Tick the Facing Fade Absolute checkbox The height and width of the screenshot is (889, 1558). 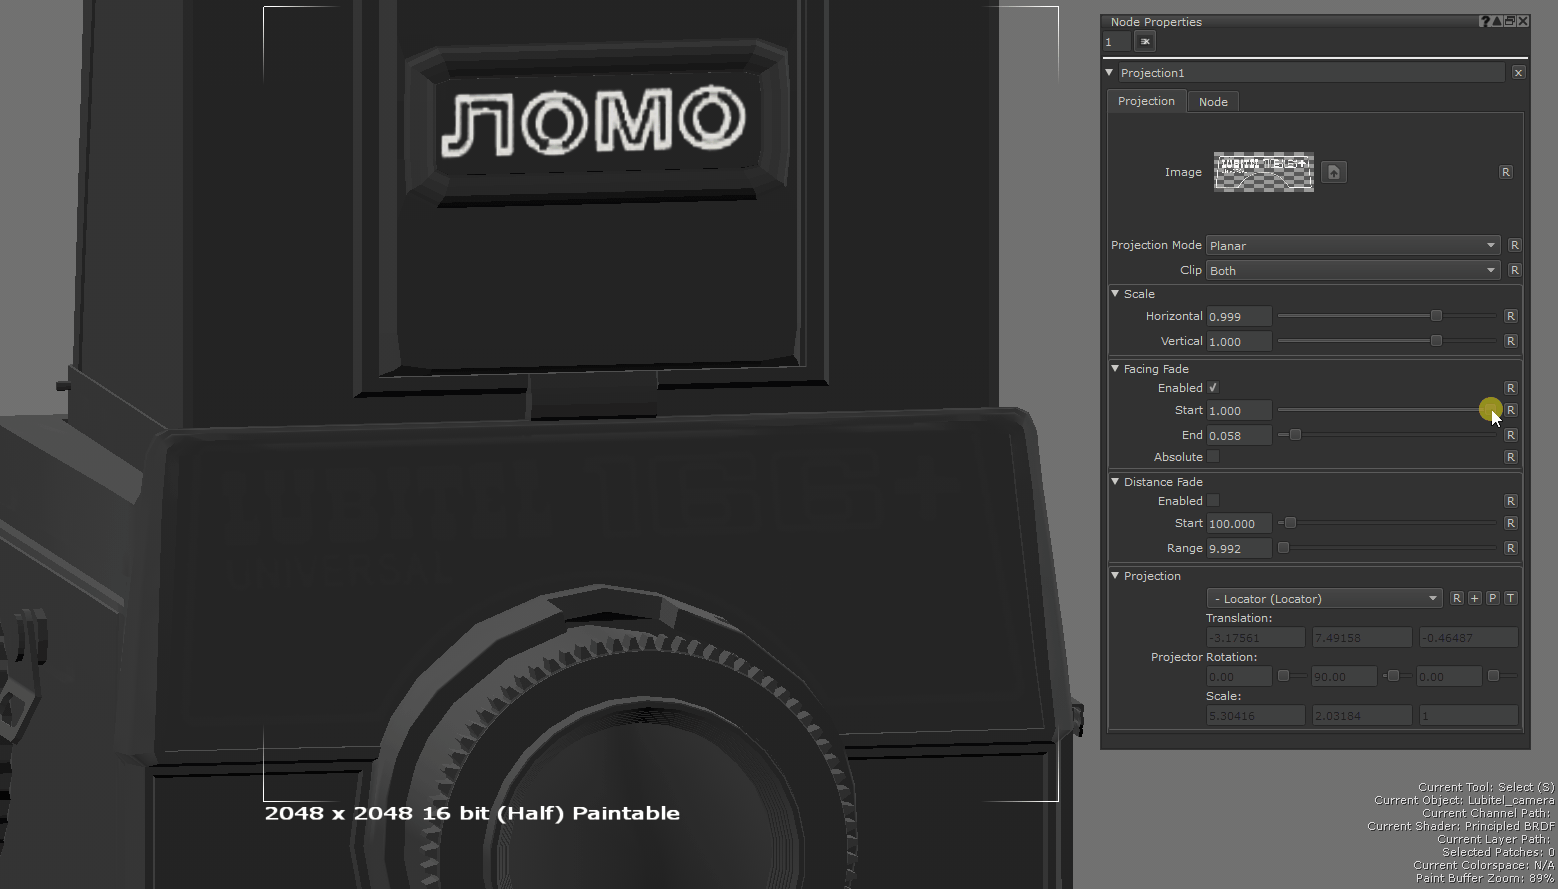click(x=1213, y=457)
